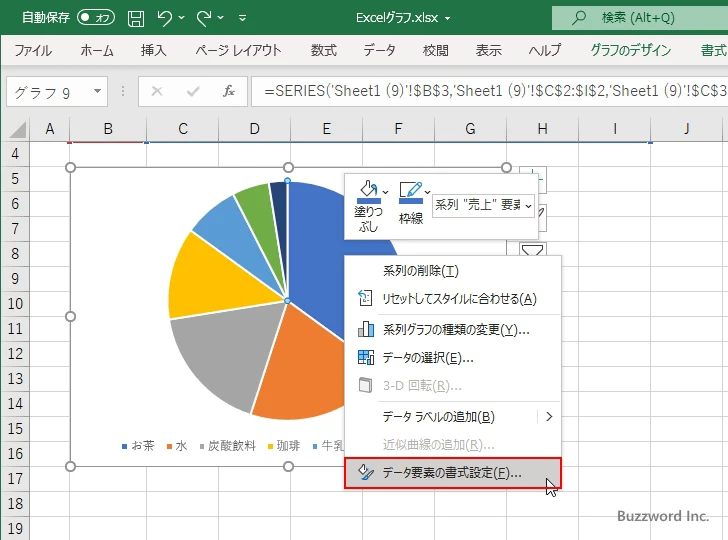The image size is (728, 540).
Task: Click the chart filter funnel button
Action: coord(533,250)
